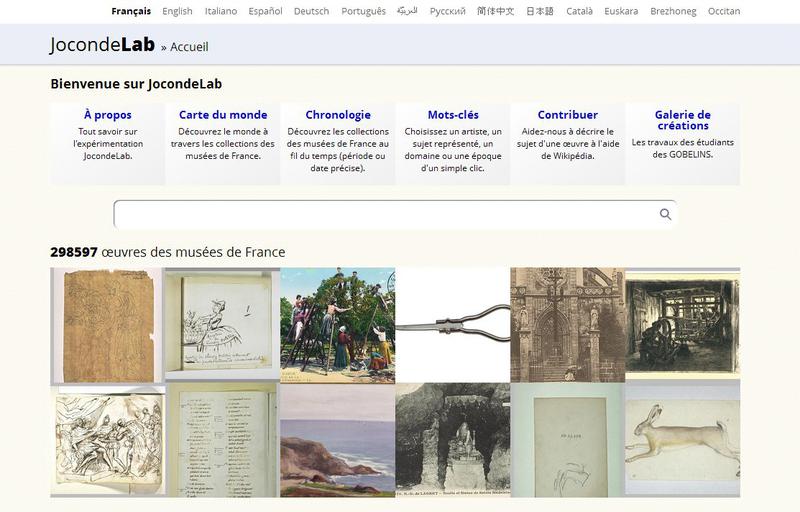Open Carte du monde page
Screen dimensions: 800x512
222,115
